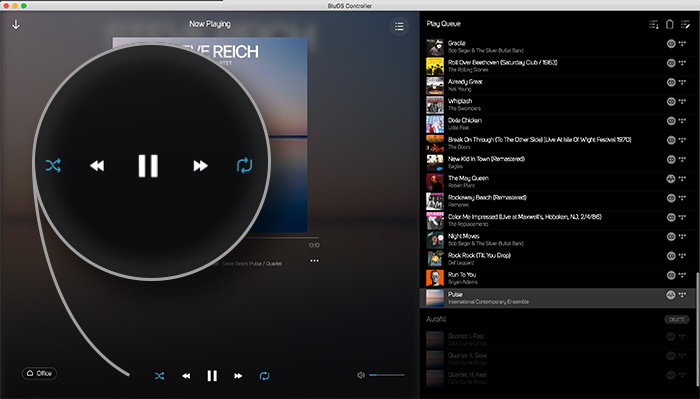Viewport: 700px width, 399px height.
Task: Click the DELETE button beside Autofill
Action: pyautogui.click(x=676, y=319)
